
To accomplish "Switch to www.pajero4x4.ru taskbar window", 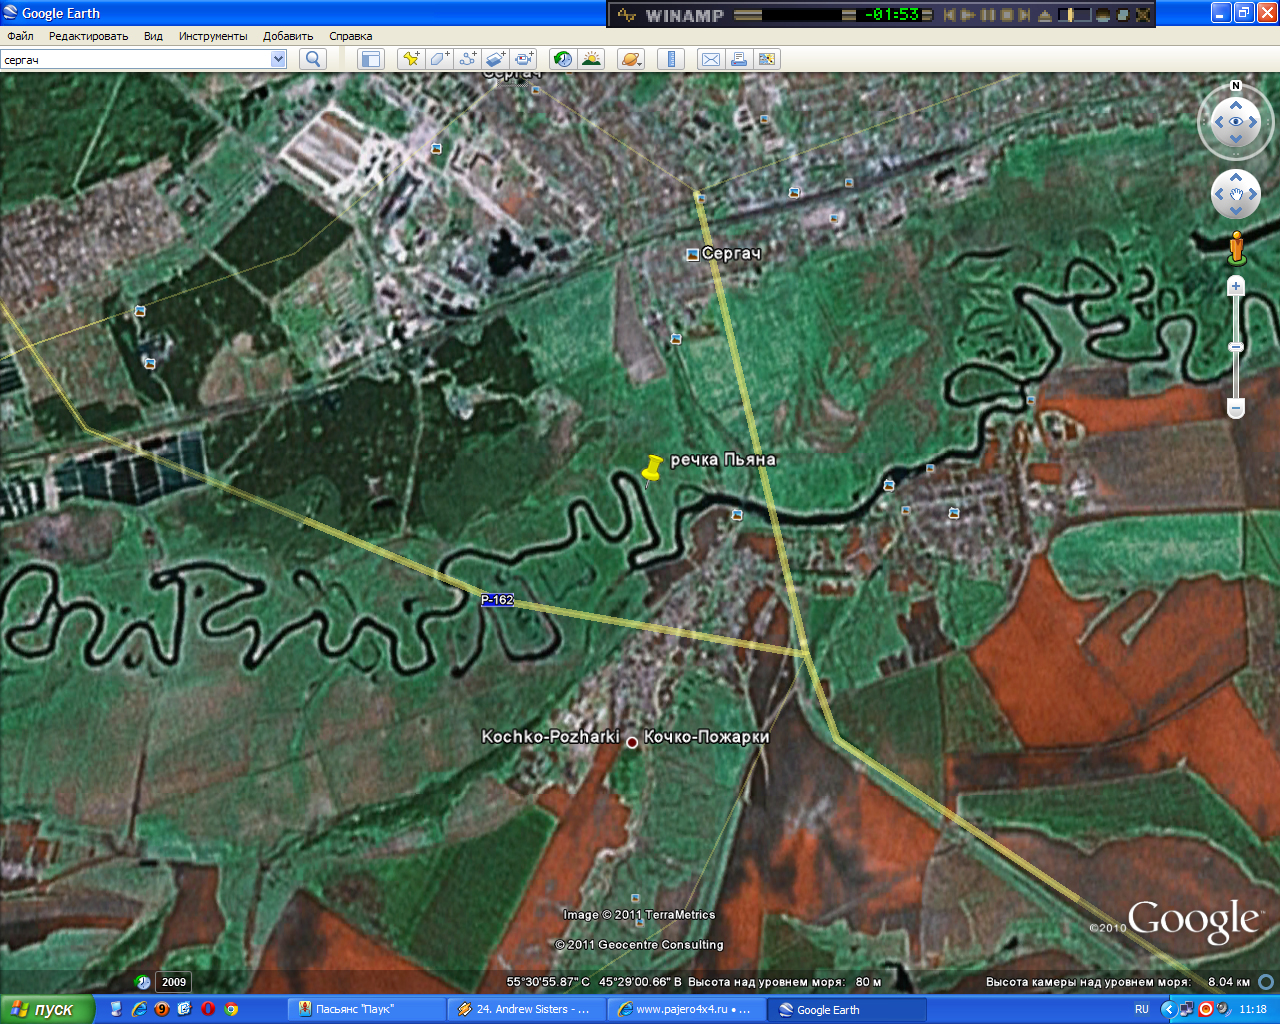I will [x=686, y=1009].
